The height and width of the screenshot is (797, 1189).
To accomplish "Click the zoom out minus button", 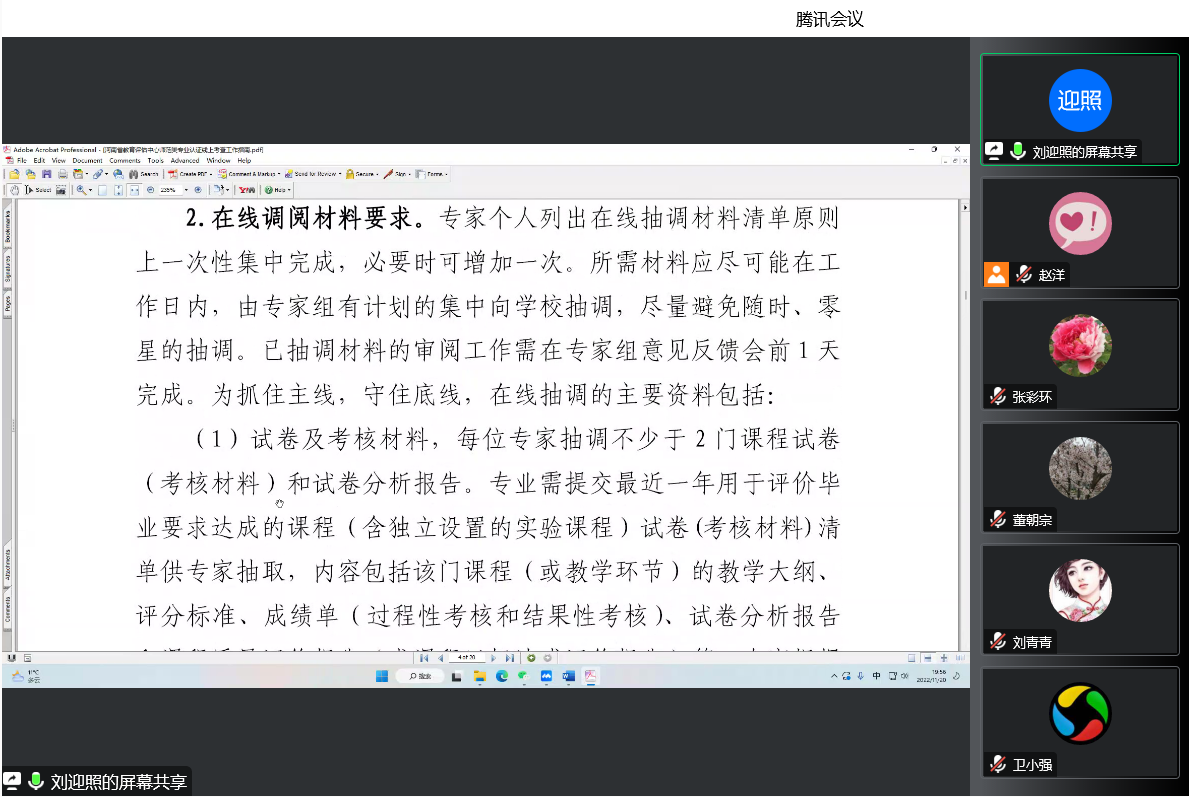I will (150, 189).
